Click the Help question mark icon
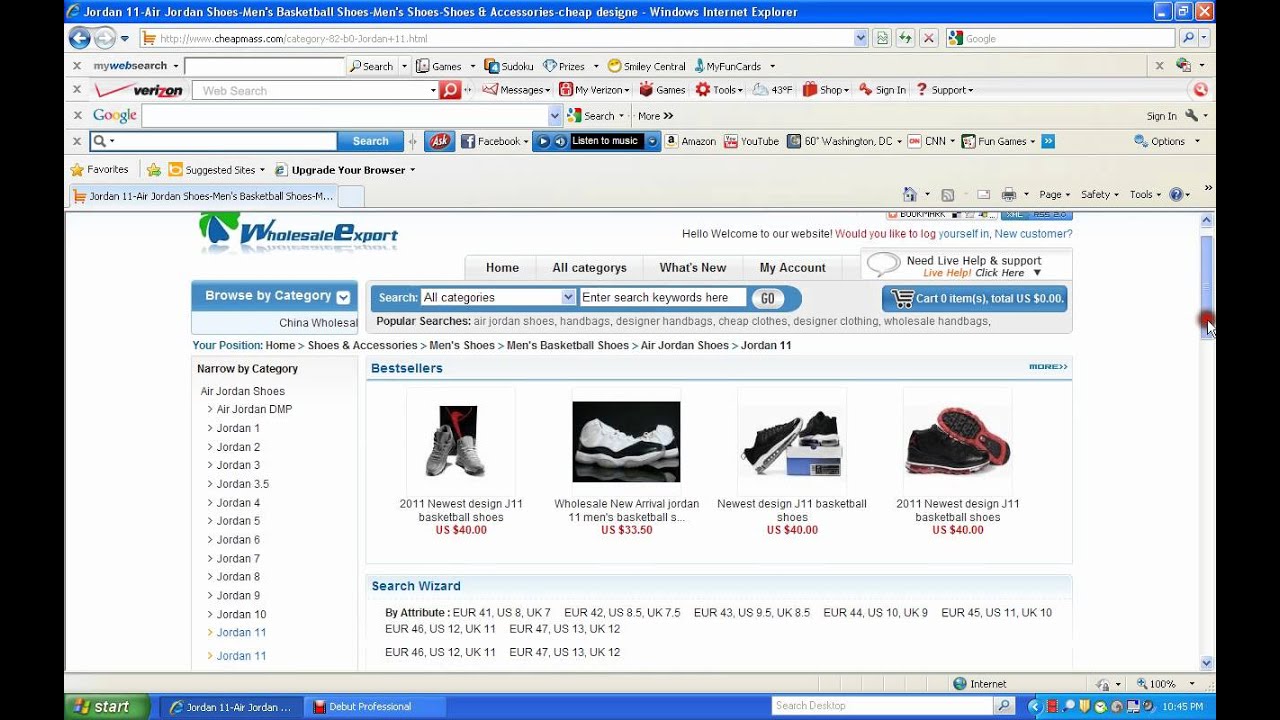This screenshot has width=1280, height=720. (x=1176, y=194)
